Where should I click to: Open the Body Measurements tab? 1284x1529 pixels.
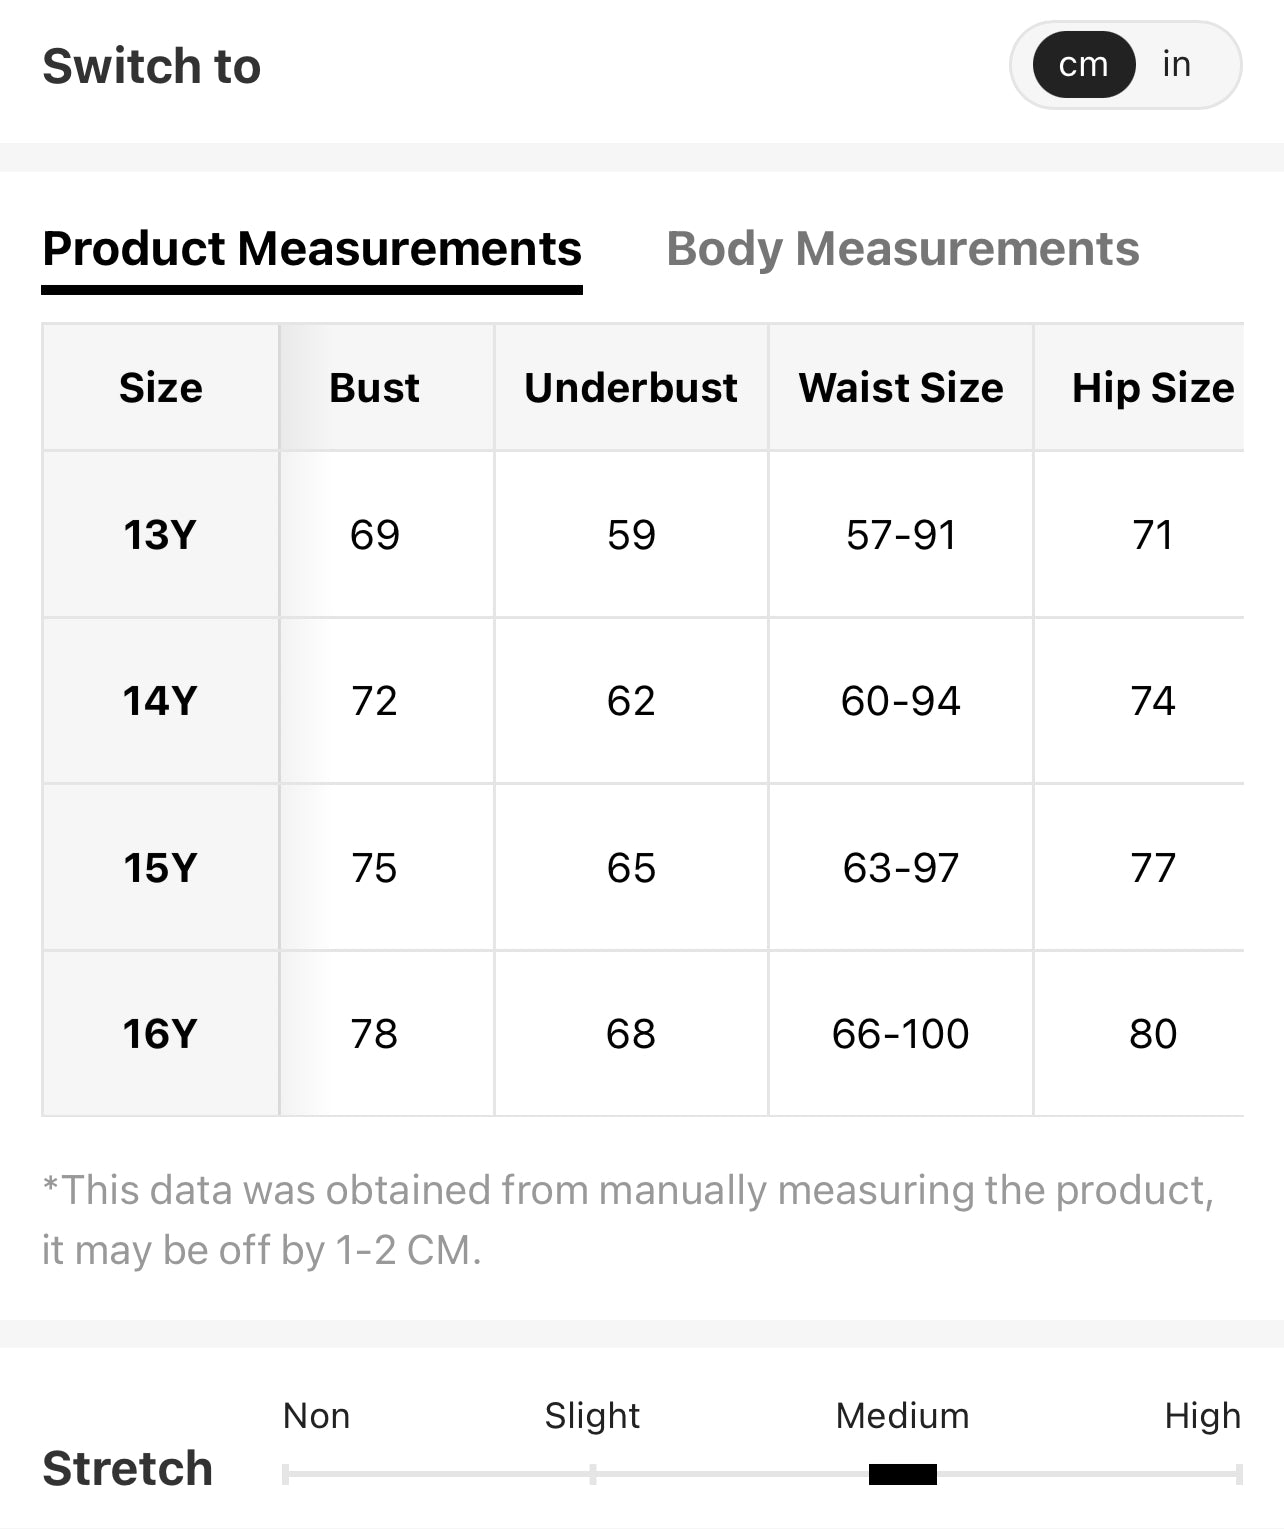pos(902,249)
